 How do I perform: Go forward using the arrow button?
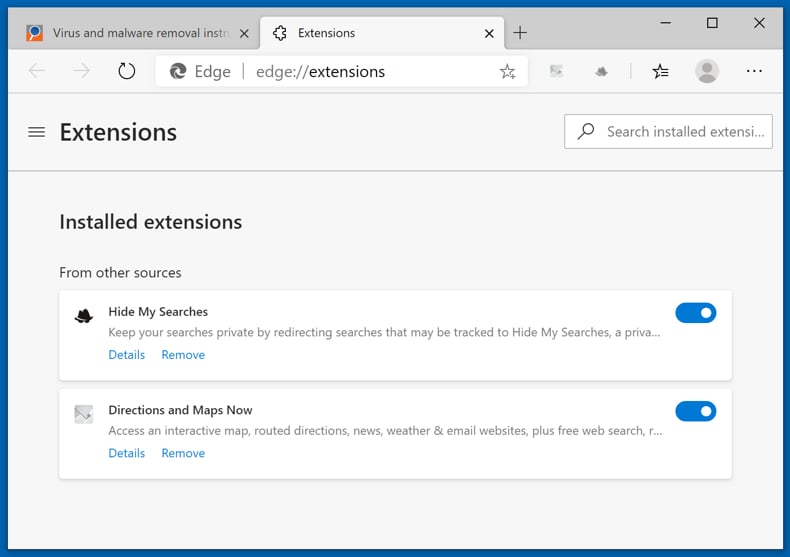pyautogui.click(x=81, y=71)
